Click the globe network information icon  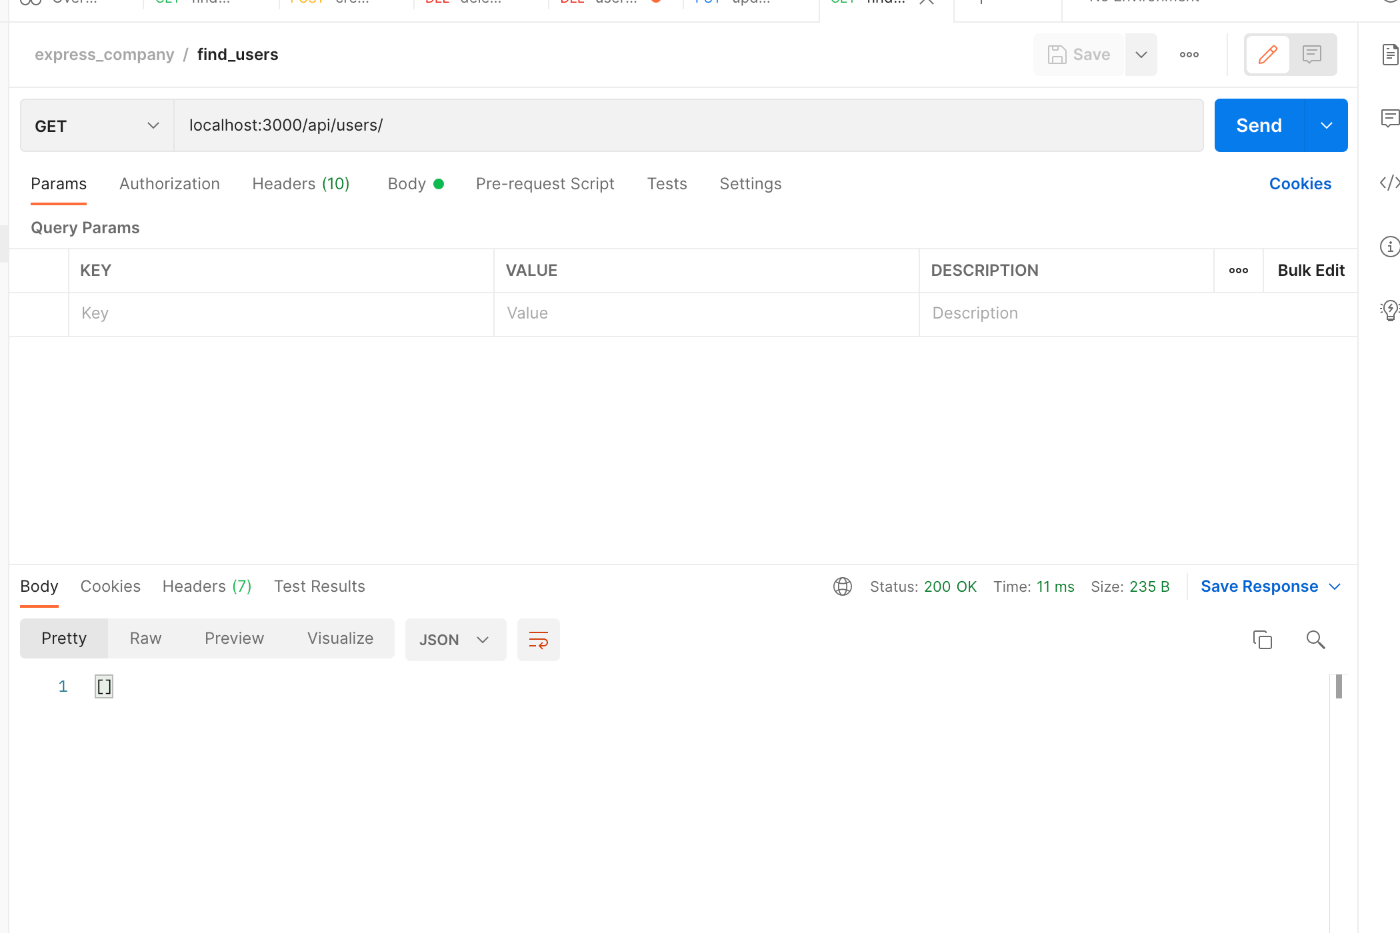coord(843,587)
